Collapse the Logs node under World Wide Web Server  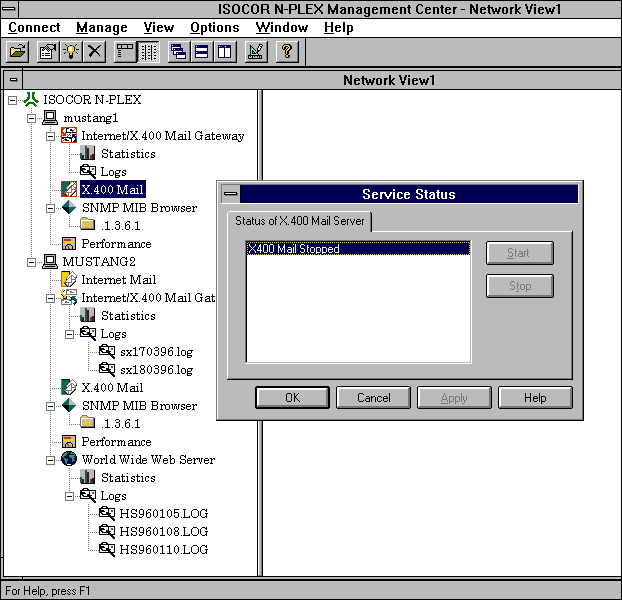coord(69,496)
